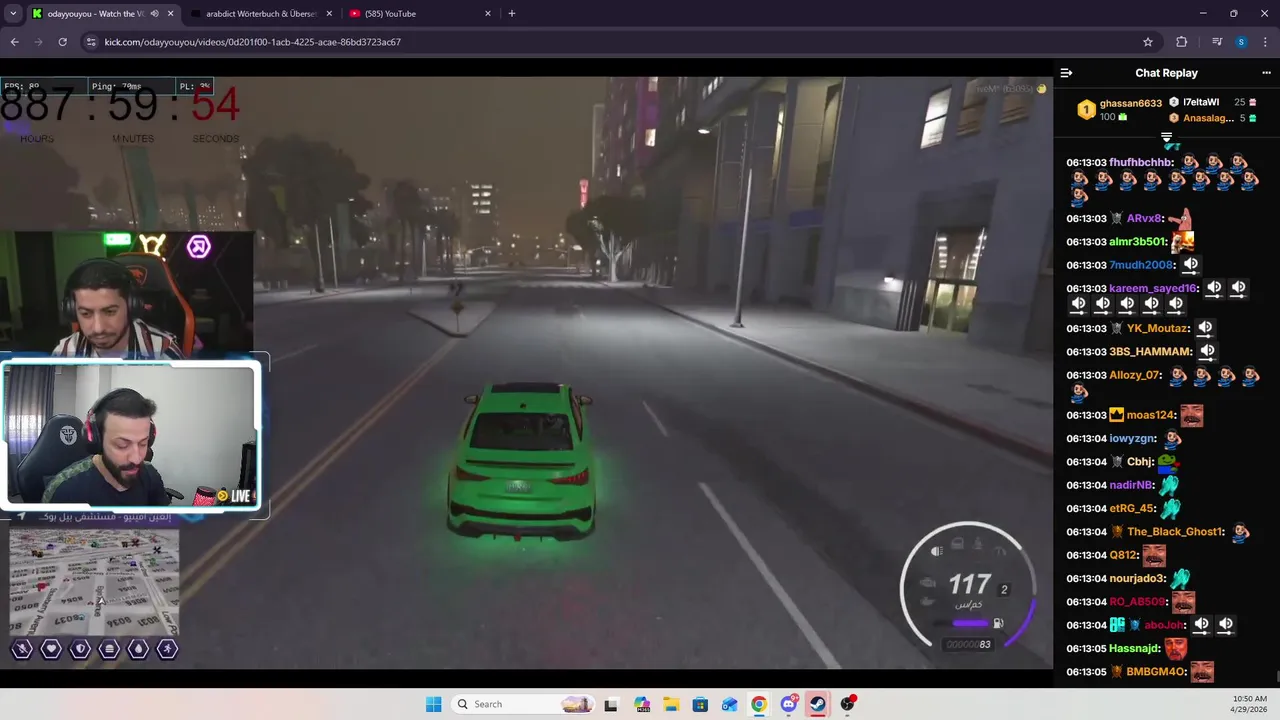Click teal emote in nadirNB's message
Image resolution: width=1280 pixels, height=720 pixels.
click(1169, 485)
